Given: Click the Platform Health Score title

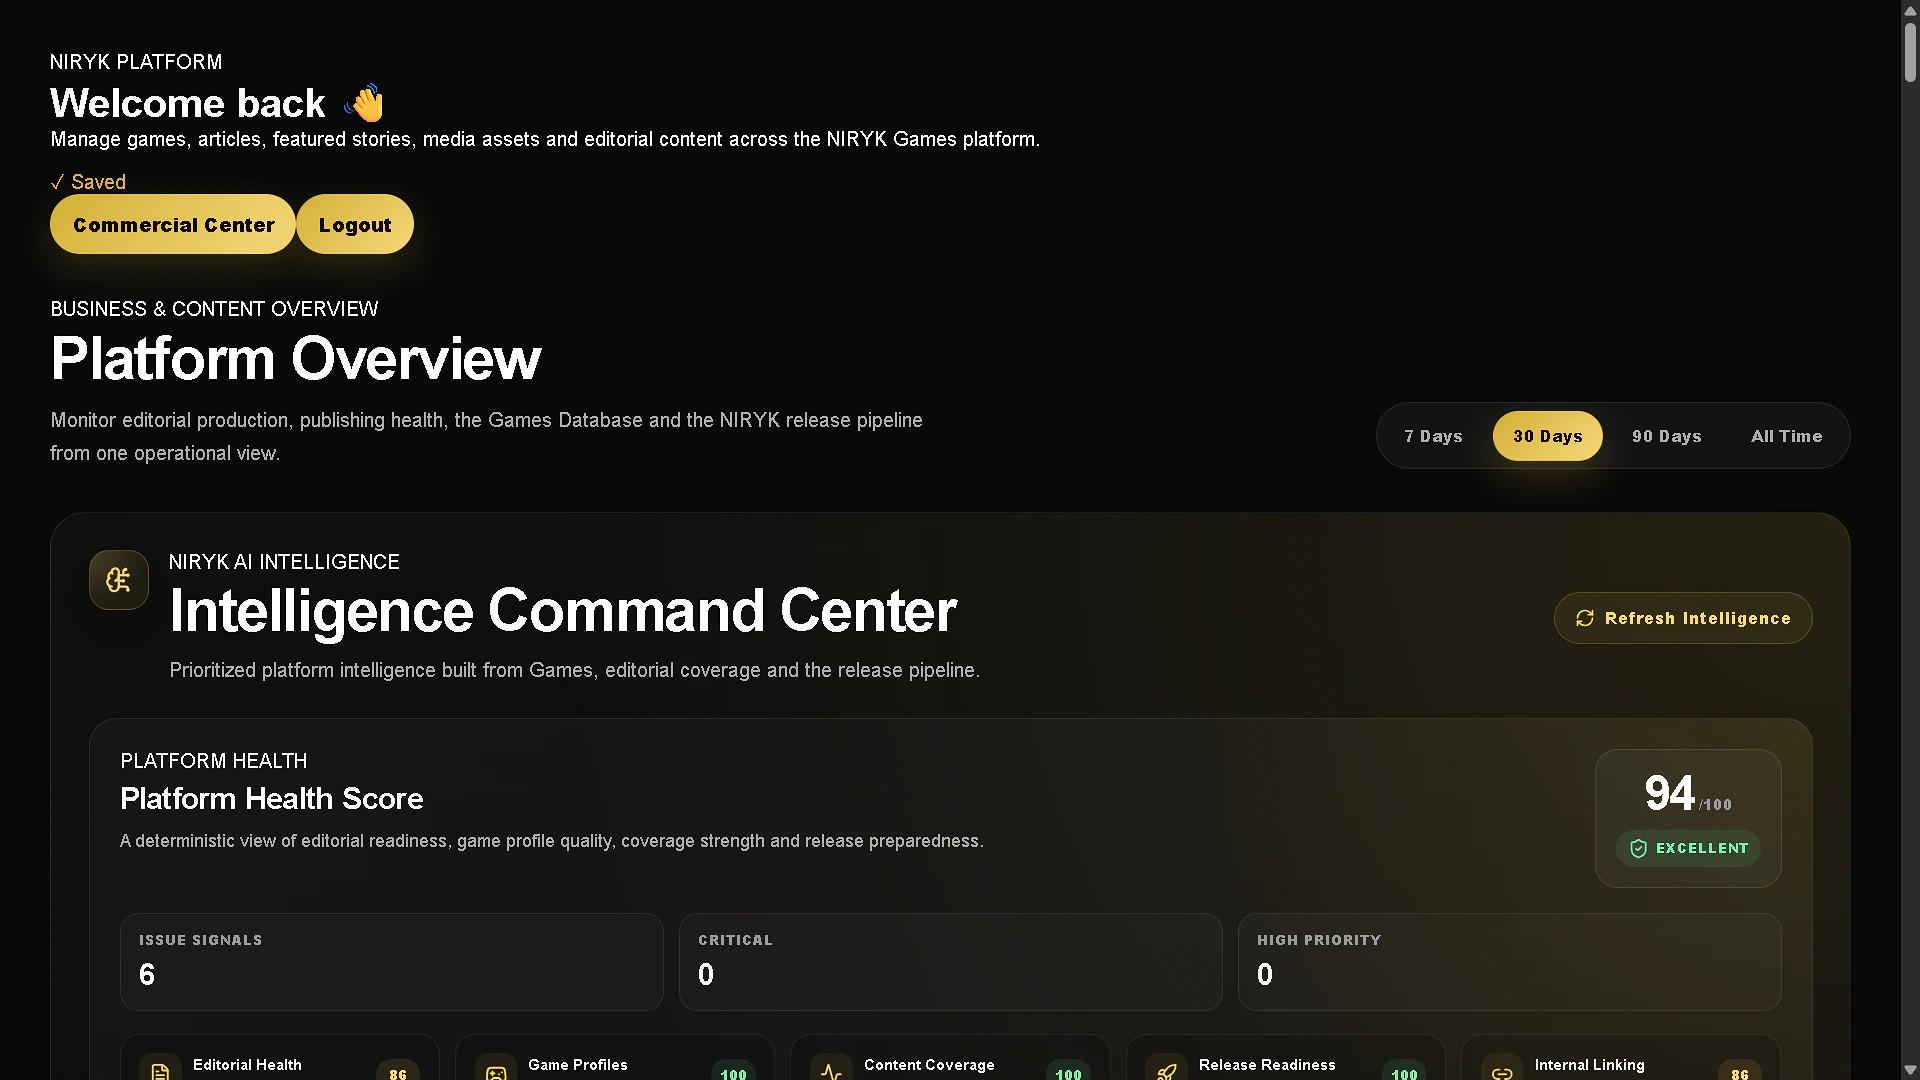Looking at the screenshot, I should coord(272,799).
